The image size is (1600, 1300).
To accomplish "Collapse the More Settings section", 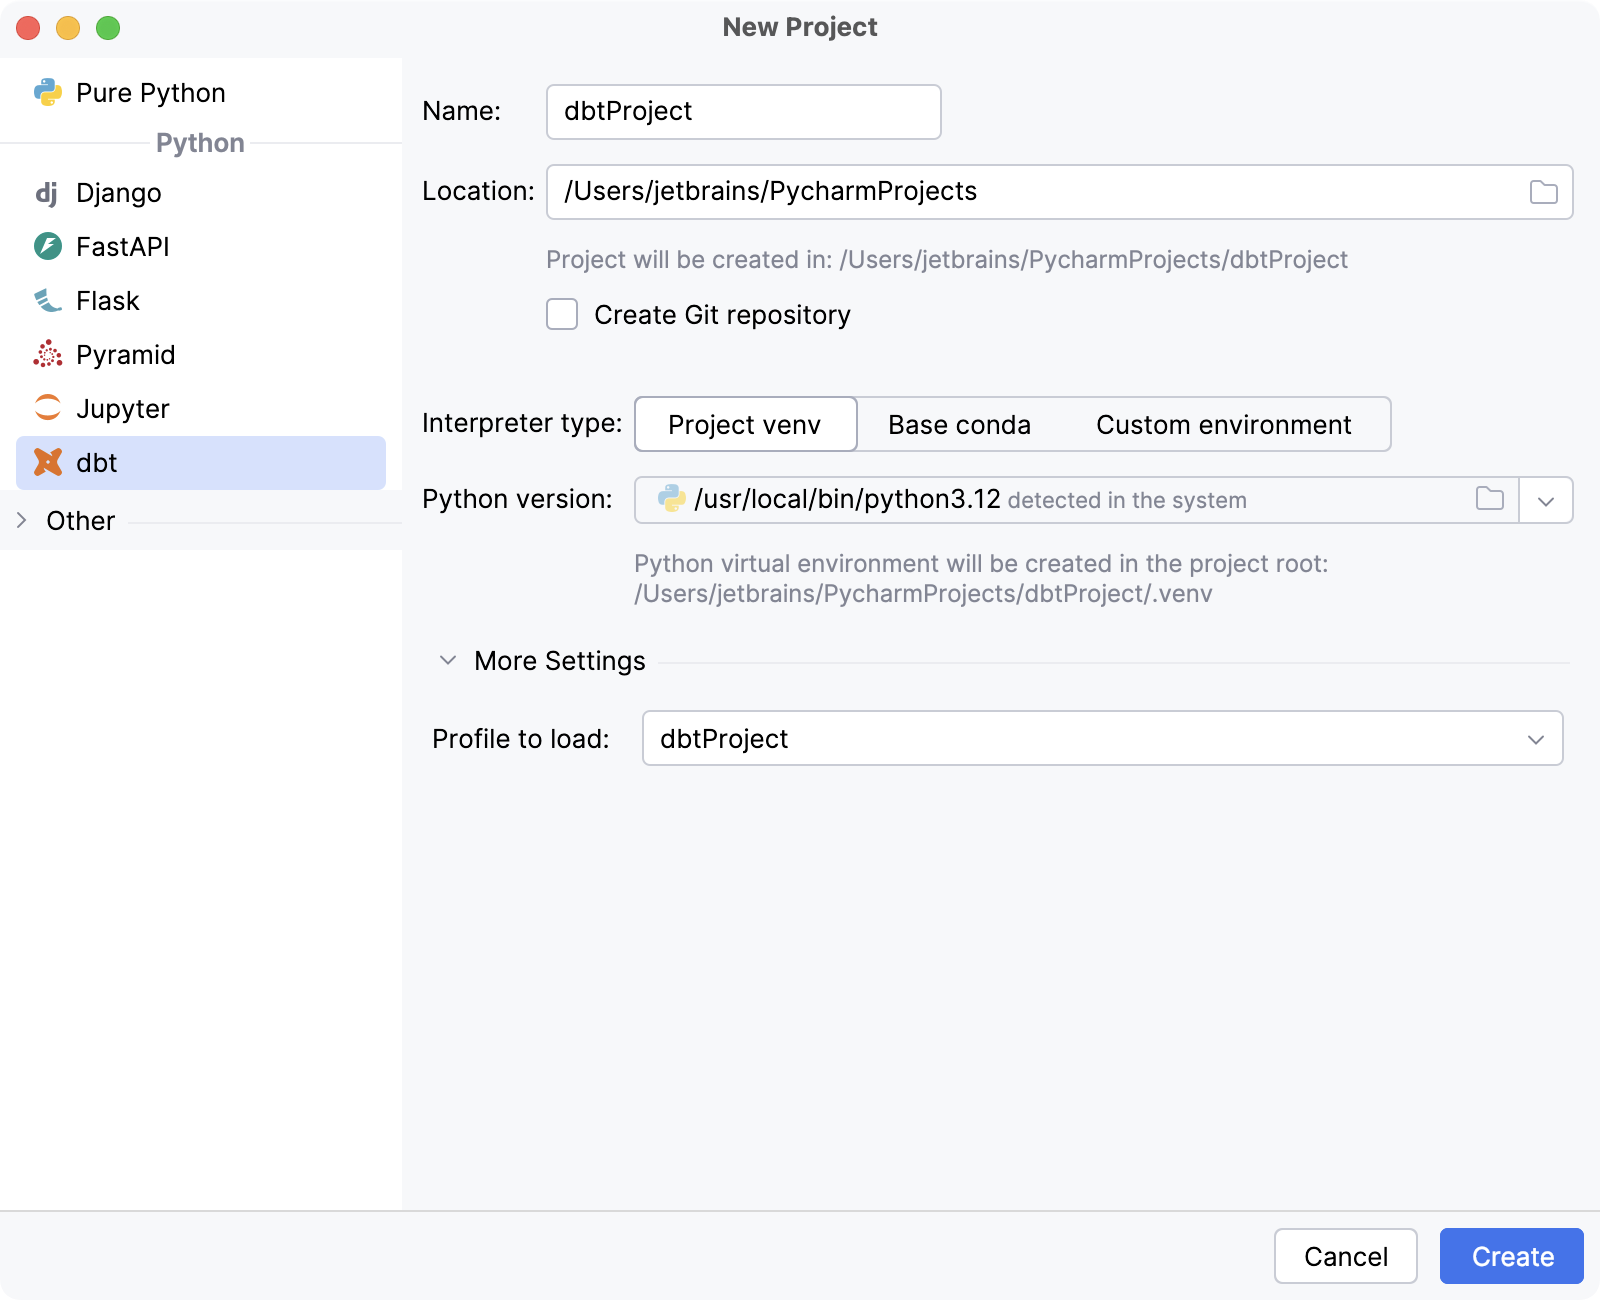I will click(x=448, y=661).
